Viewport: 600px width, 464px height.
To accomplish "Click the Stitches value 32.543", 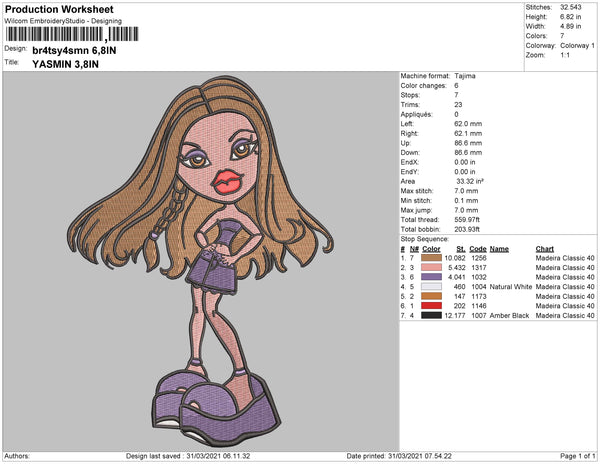I will (x=571, y=7).
